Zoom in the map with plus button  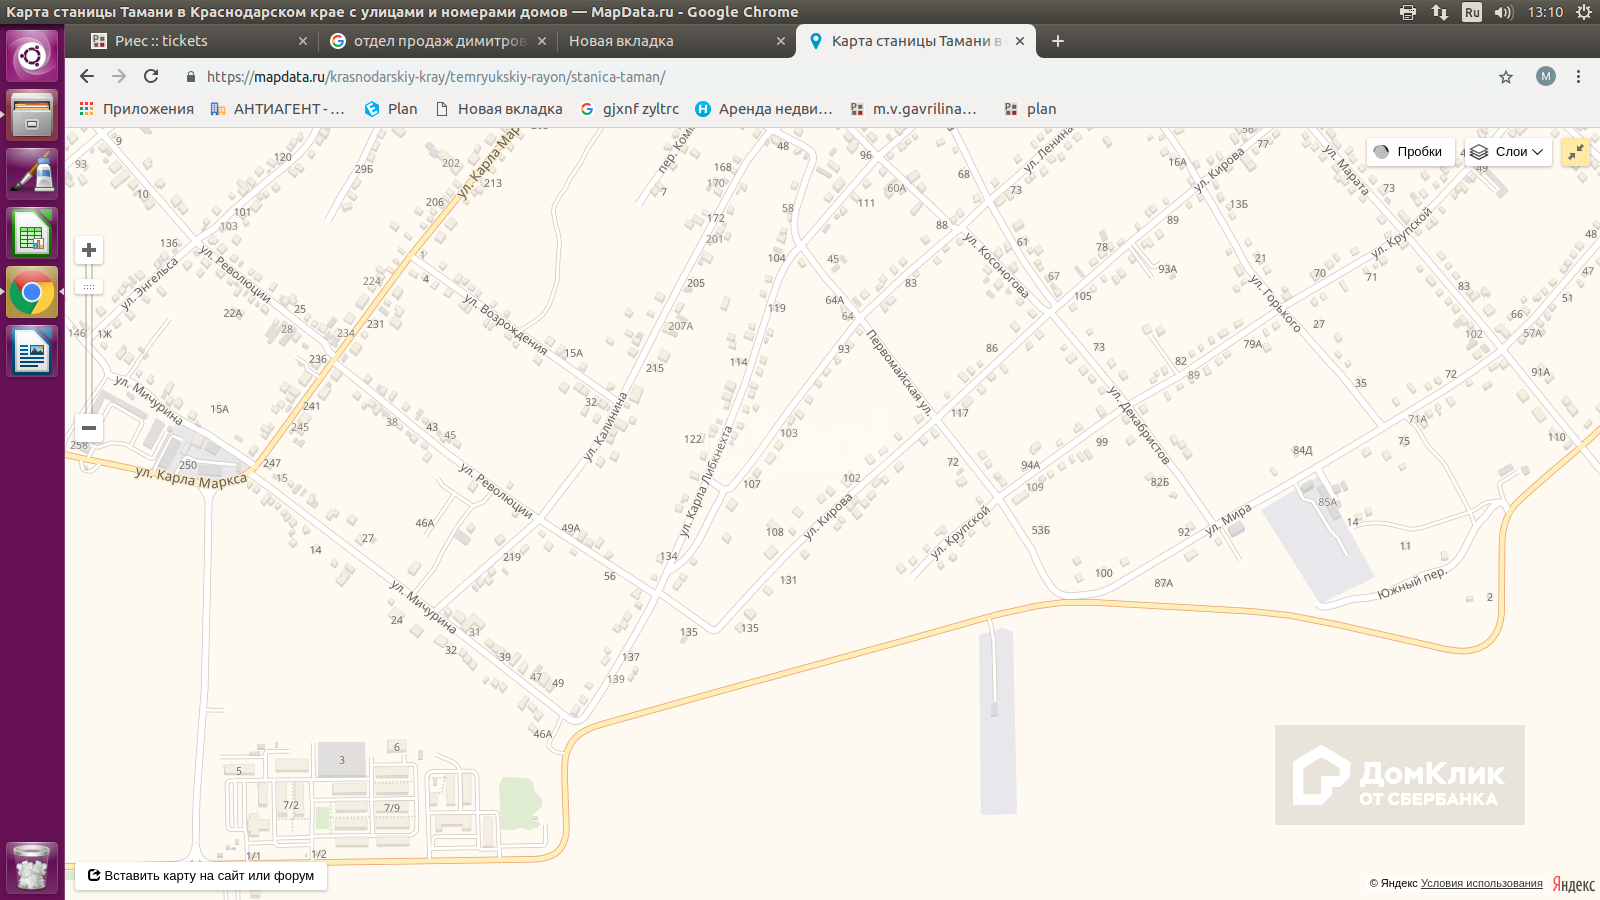pyautogui.click(x=89, y=250)
